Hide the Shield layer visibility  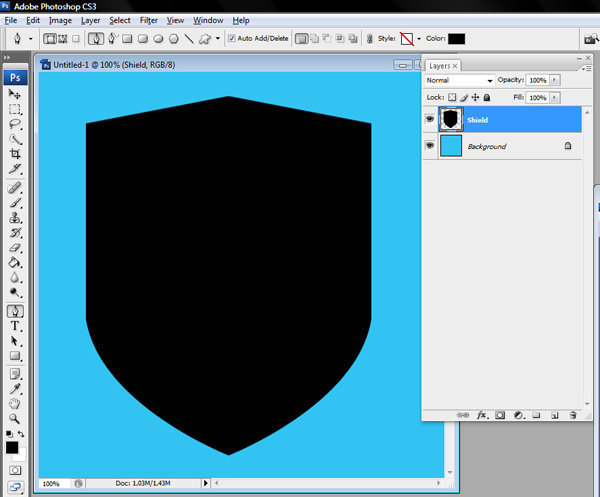pyautogui.click(x=430, y=119)
